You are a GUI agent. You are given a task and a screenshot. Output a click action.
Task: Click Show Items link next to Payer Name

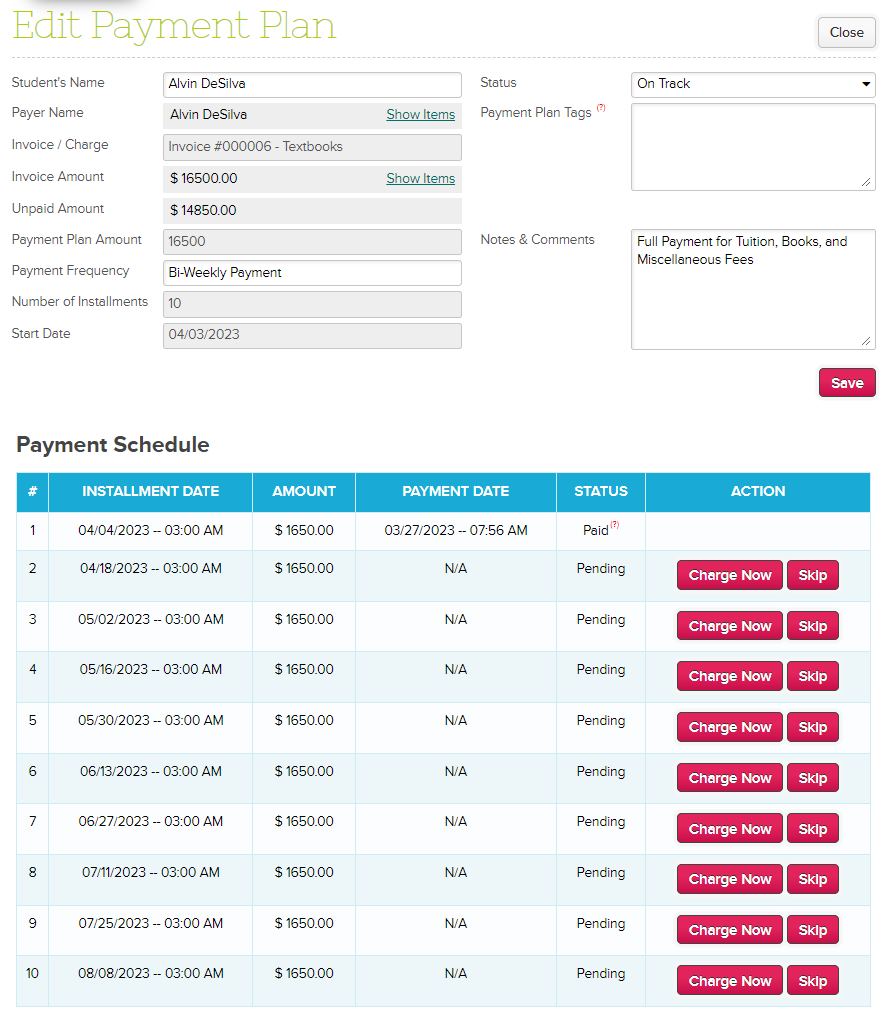point(420,115)
